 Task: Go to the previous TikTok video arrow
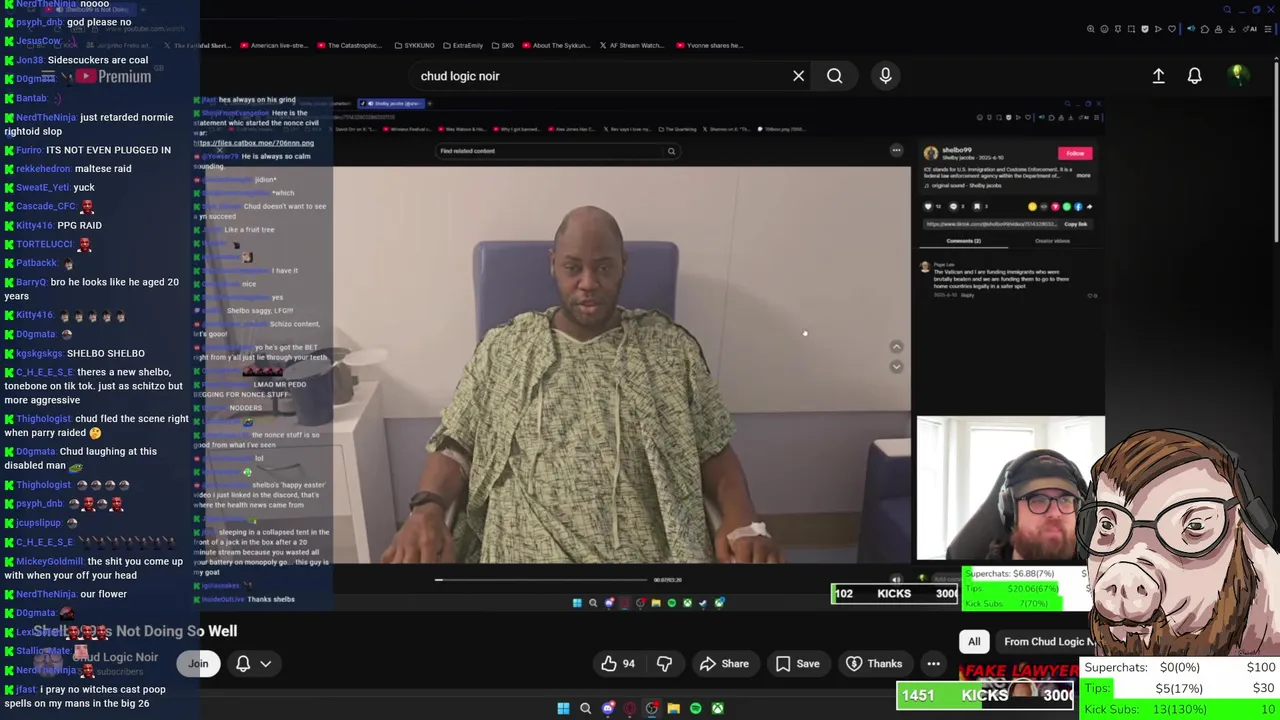(896, 347)
